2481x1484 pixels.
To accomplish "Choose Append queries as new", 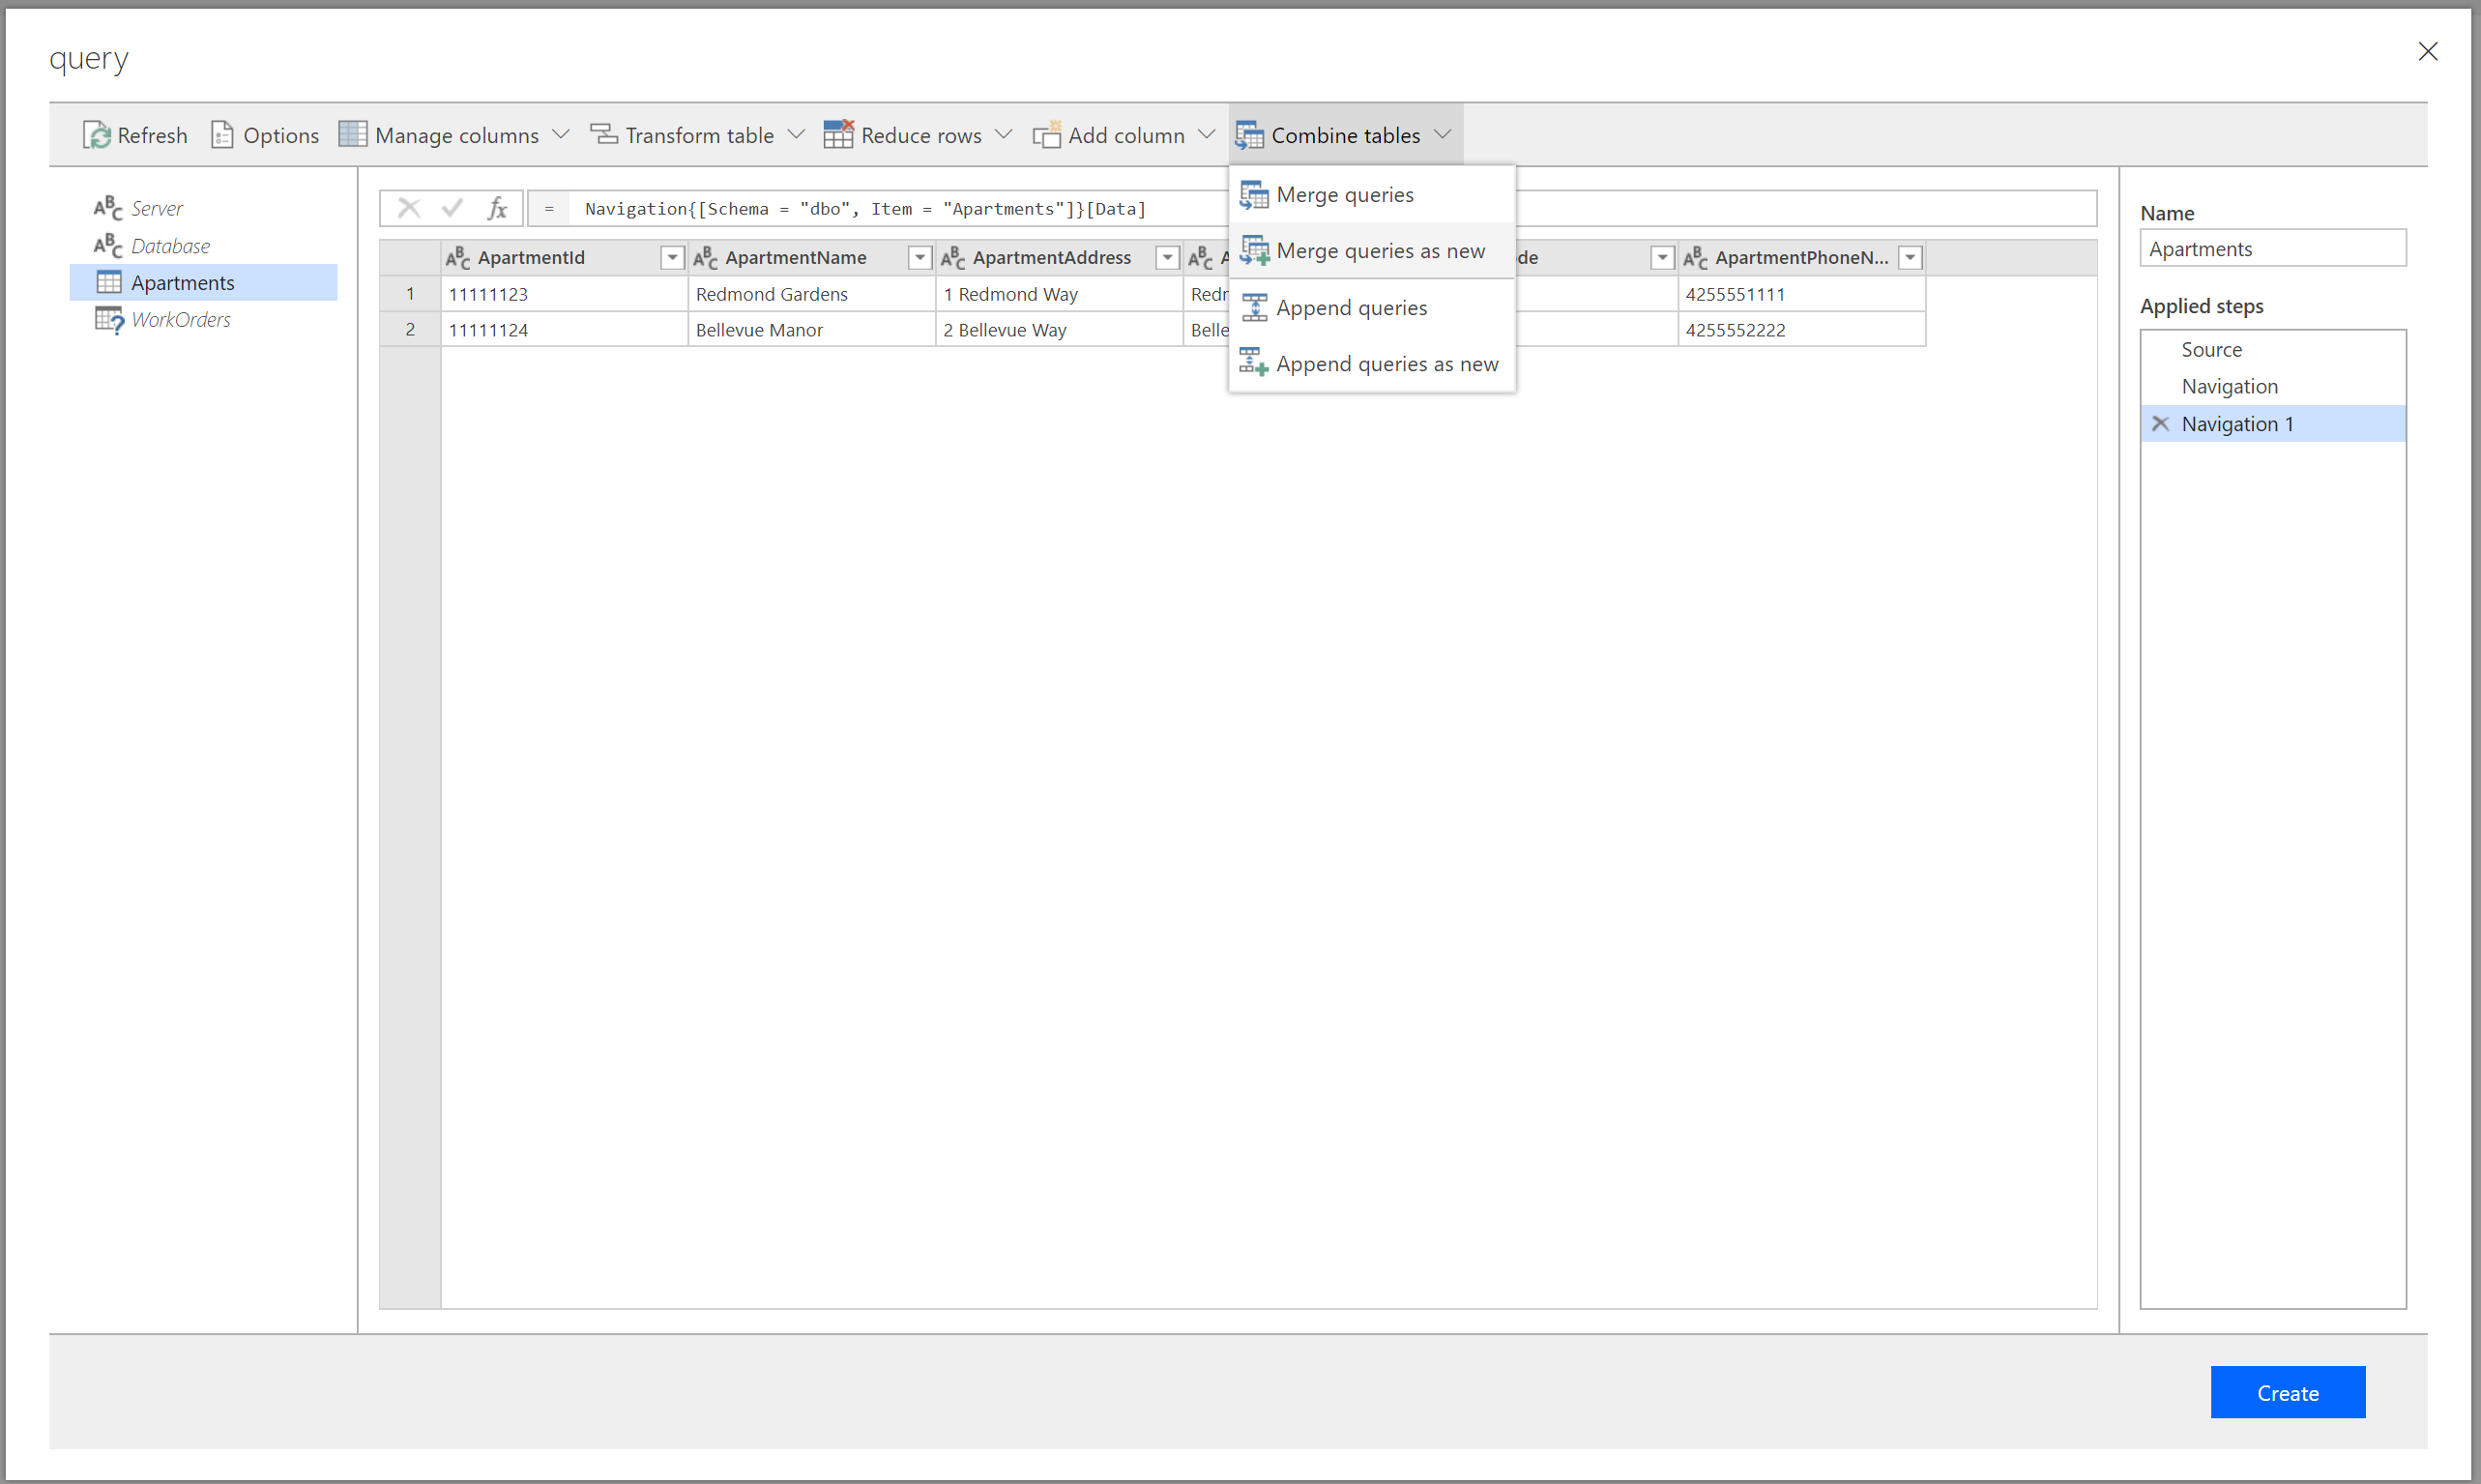I will [x=1386, y=364].
